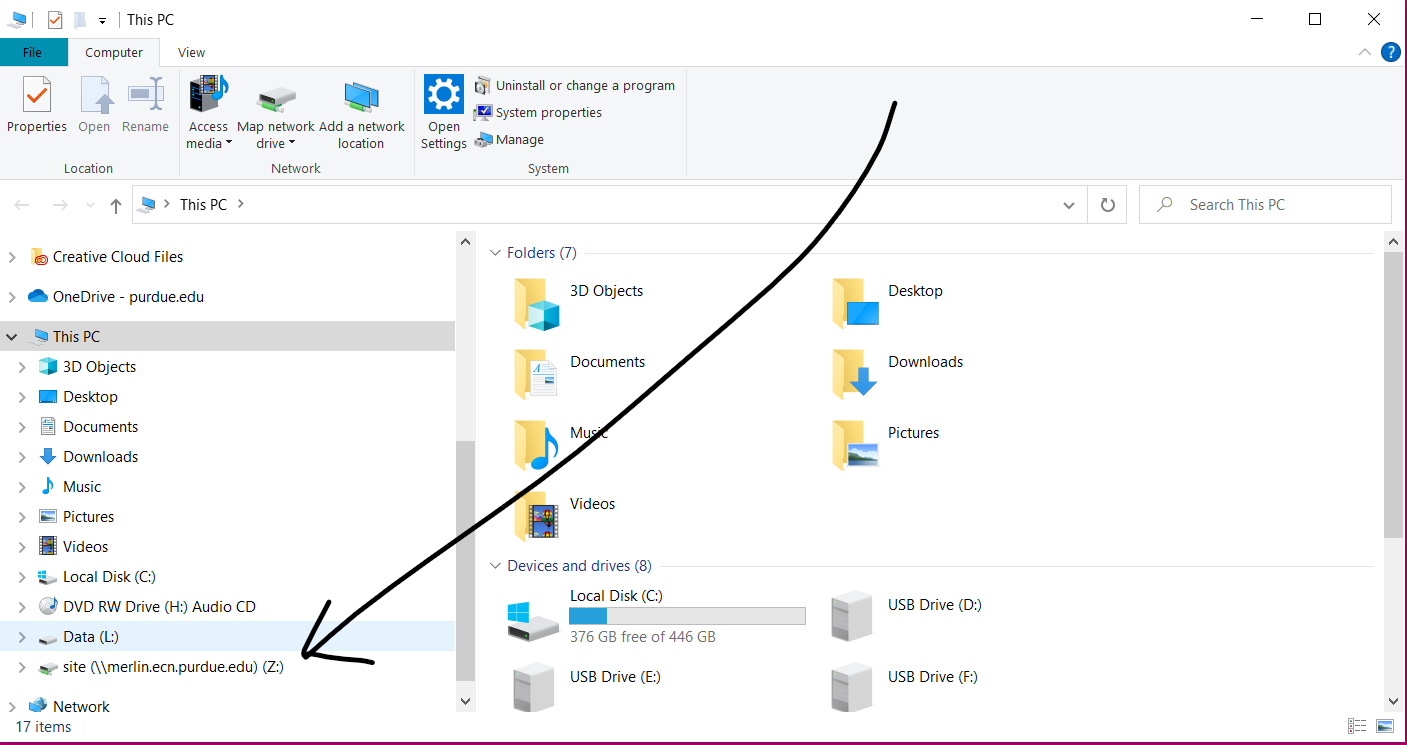
Task: Collapse the ribbon with the caret
Action: (x=1365, y=53)
